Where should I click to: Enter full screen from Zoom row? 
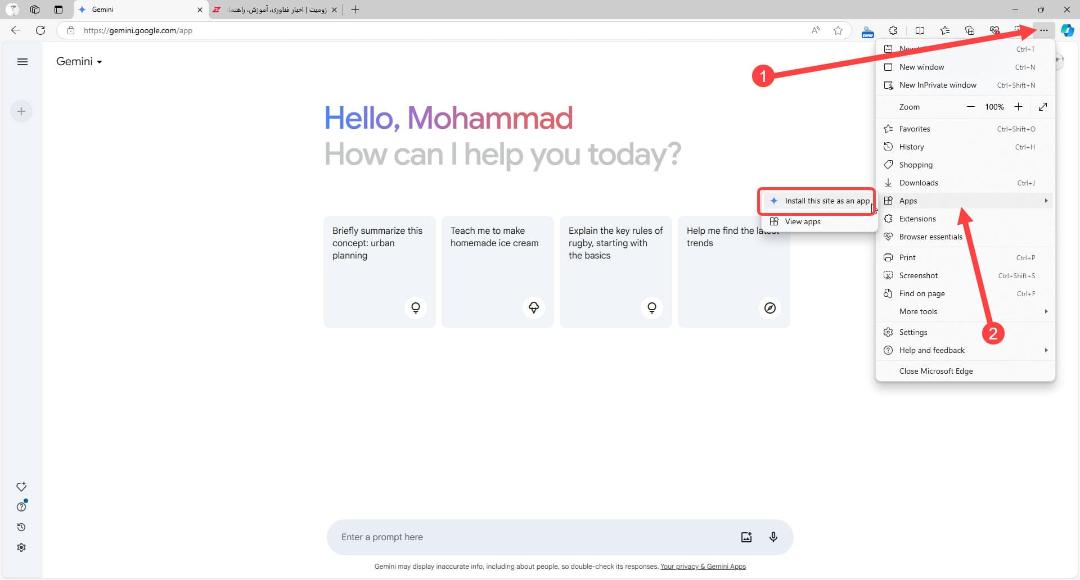pos(1043,107)
